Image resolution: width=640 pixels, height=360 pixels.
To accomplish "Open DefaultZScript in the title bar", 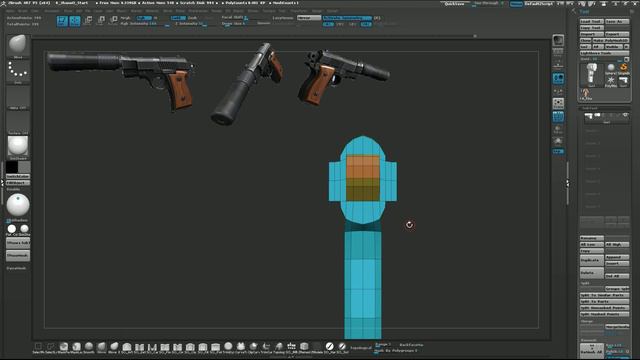I will [x=538, y=4].
